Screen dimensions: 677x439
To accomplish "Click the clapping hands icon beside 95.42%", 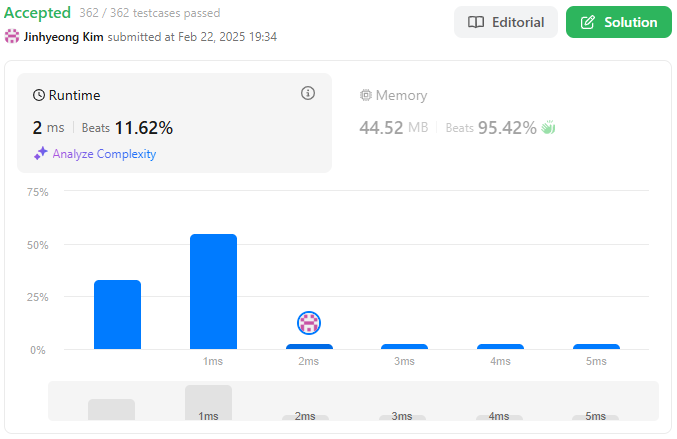I will point(548,127).
